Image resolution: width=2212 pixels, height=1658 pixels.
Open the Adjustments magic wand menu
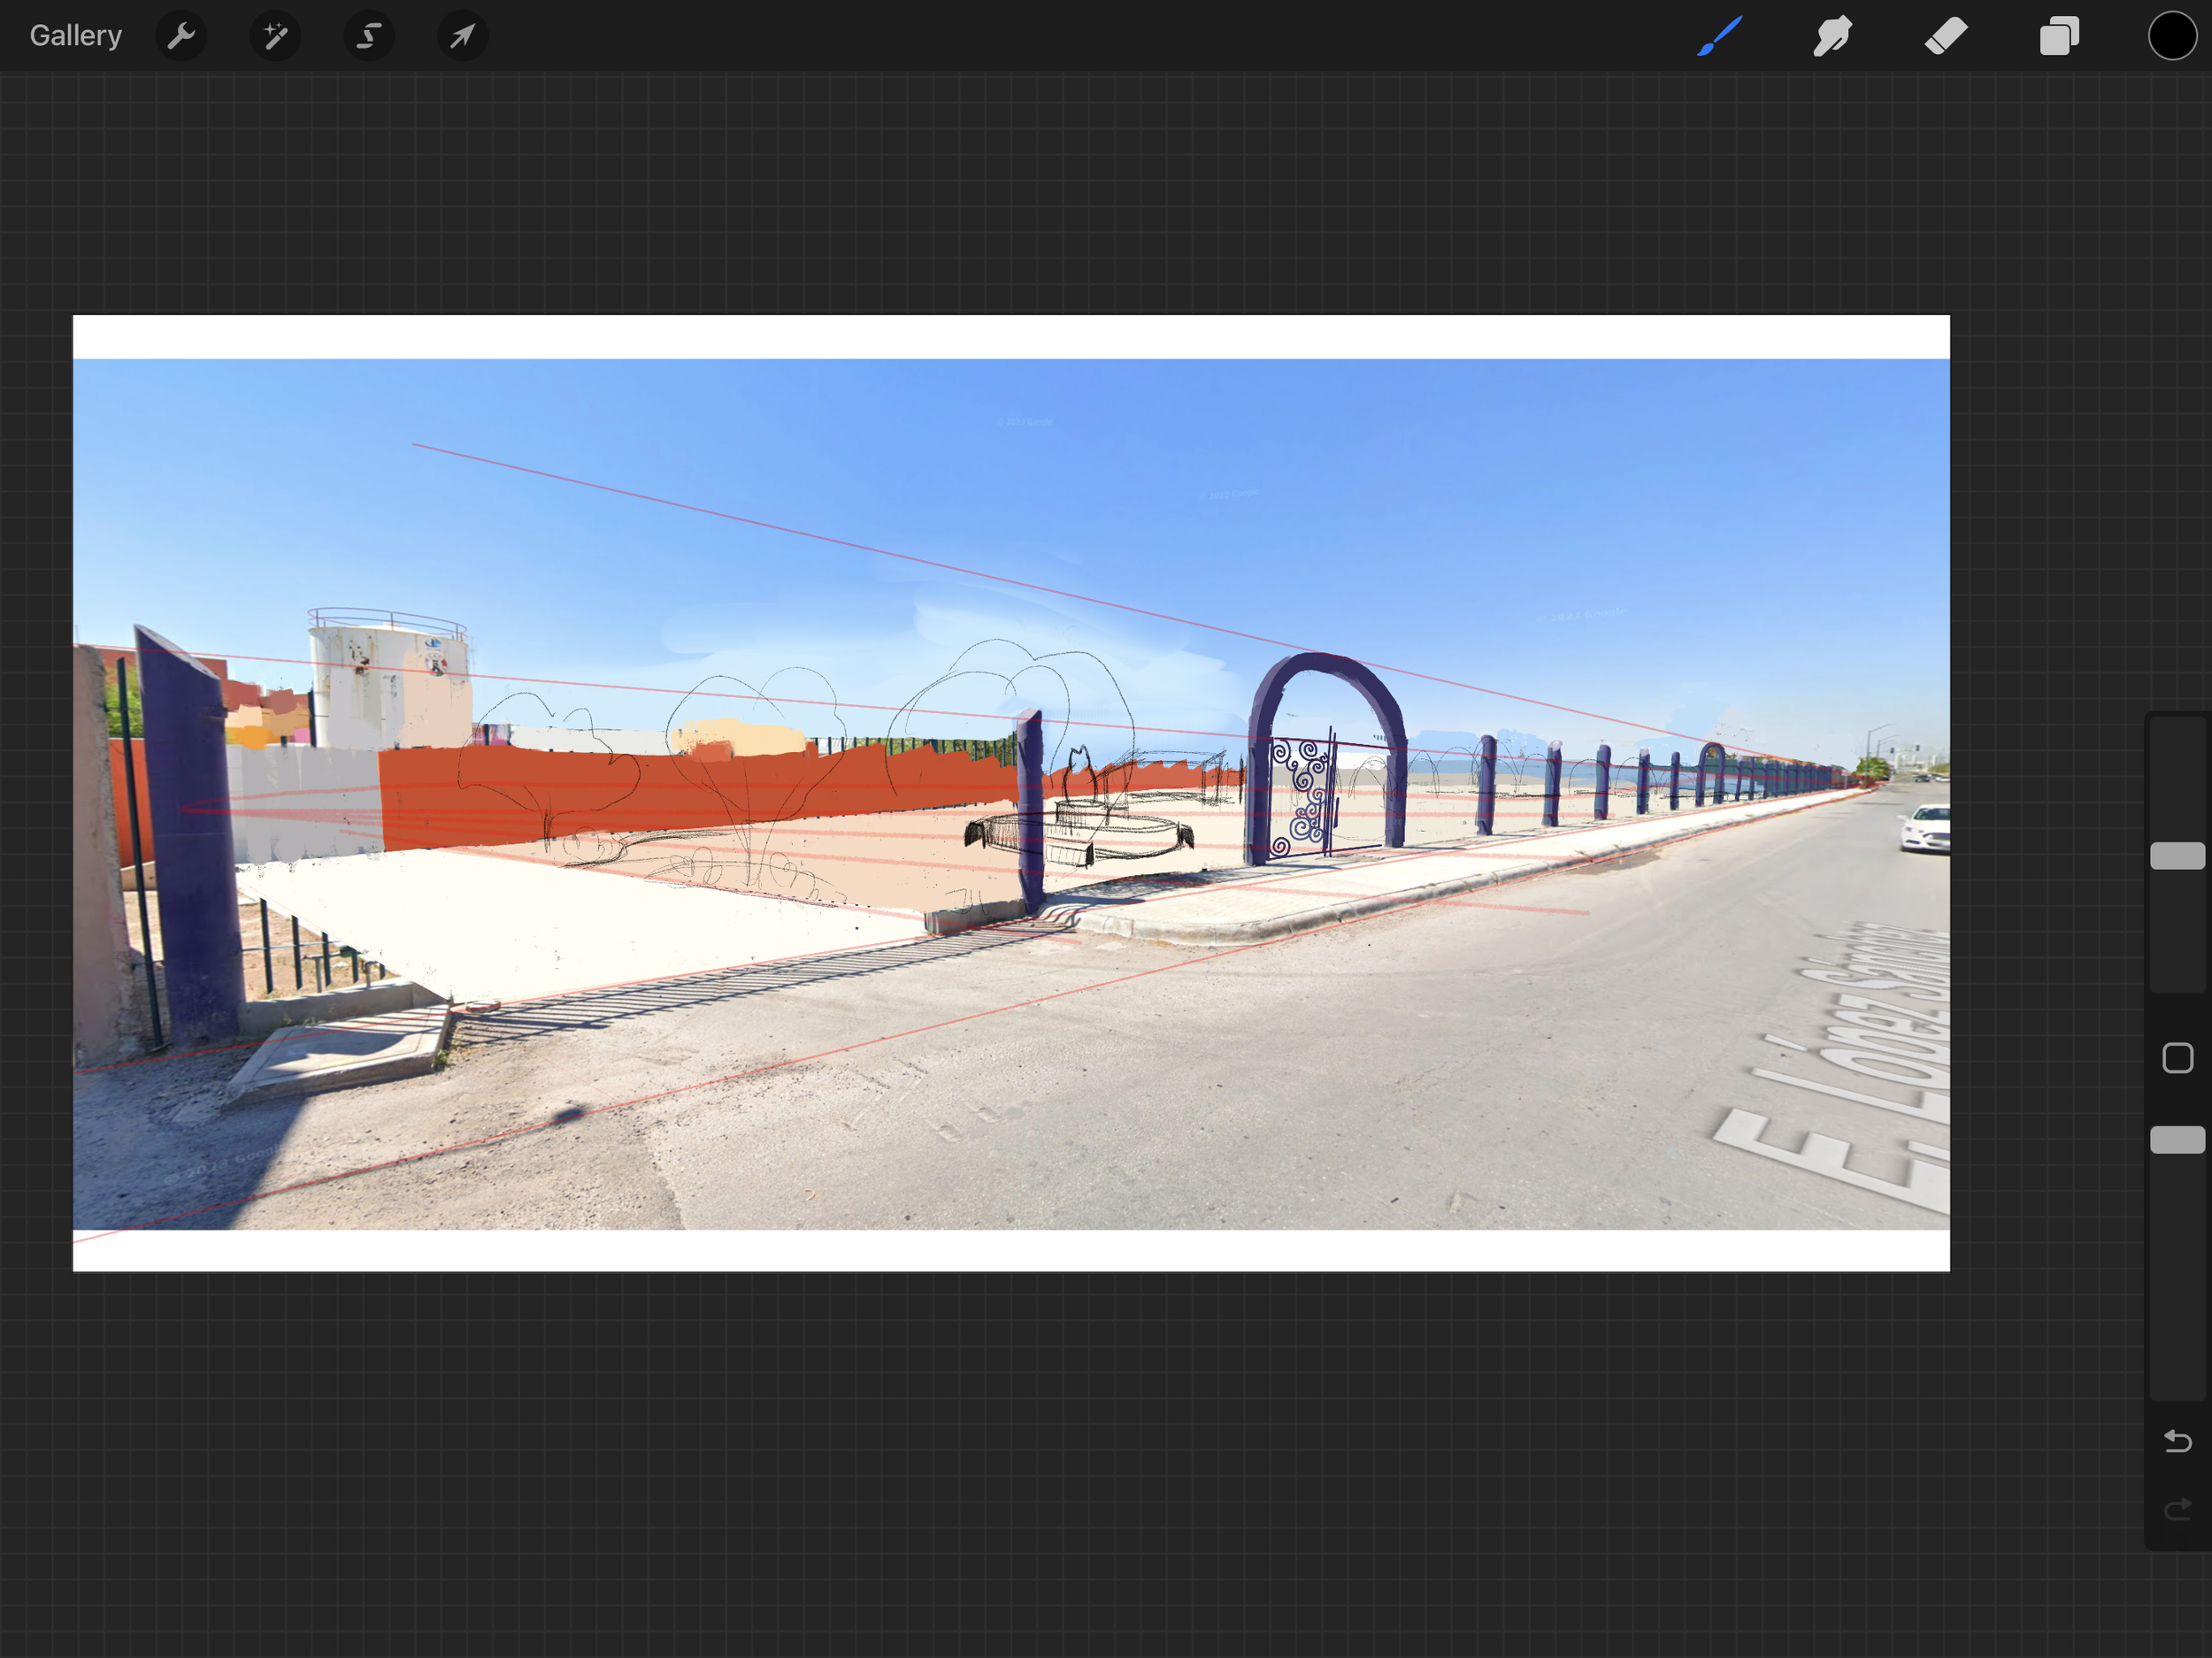(275, 37)
